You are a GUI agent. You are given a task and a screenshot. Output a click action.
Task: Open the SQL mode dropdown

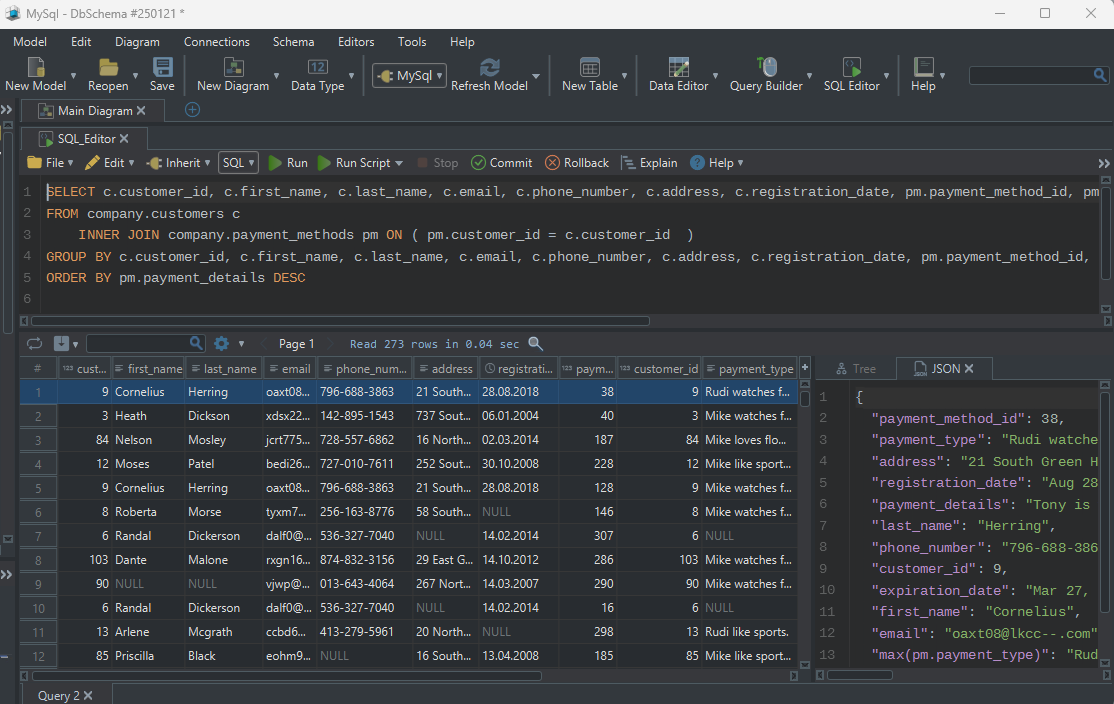238,163
